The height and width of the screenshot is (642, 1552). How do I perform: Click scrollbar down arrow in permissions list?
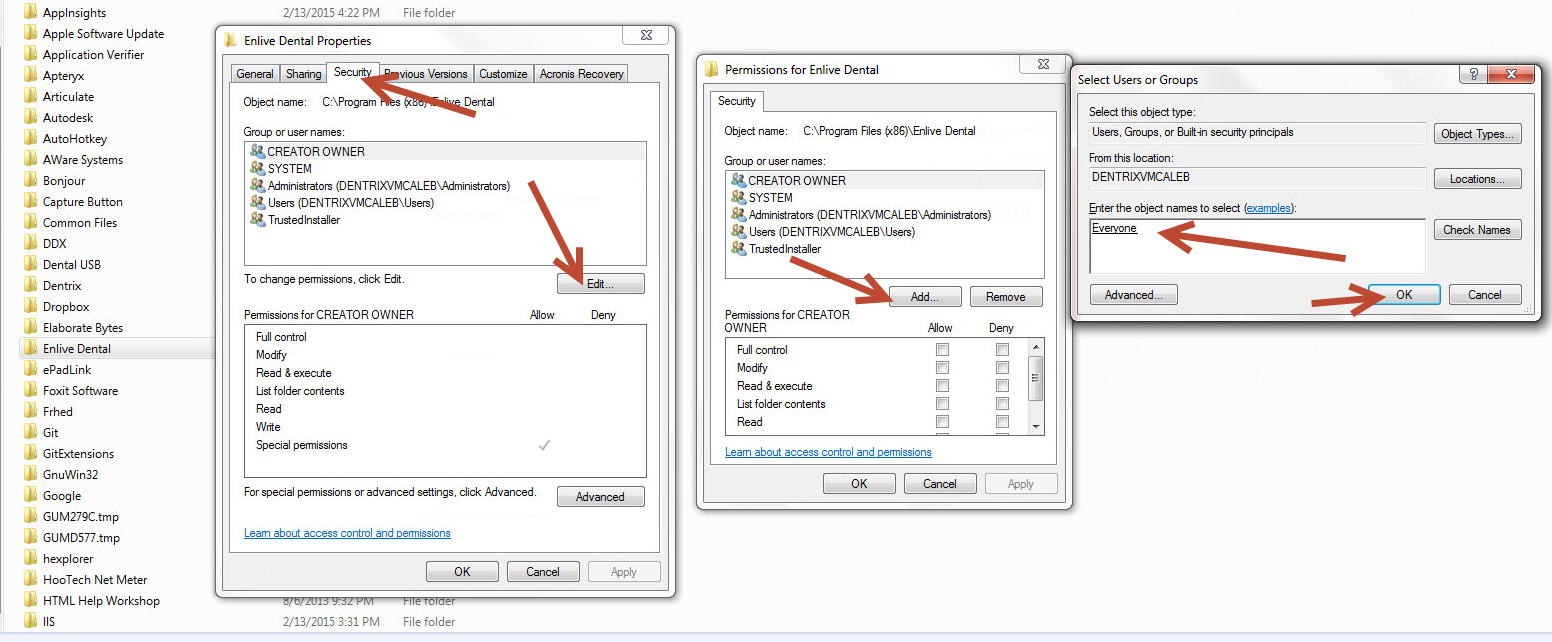[1035, 426]
